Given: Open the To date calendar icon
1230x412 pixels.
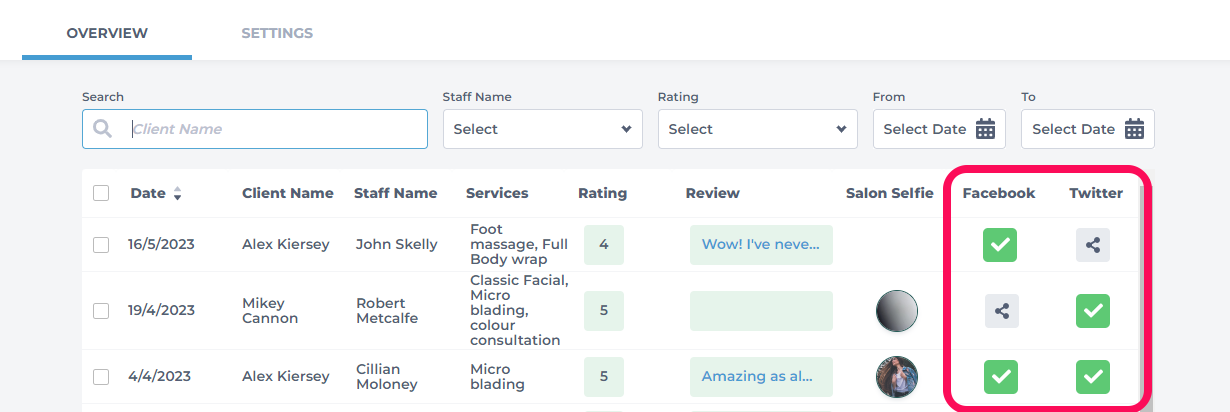Looking at the screenshot, I should pos(1134,129).
